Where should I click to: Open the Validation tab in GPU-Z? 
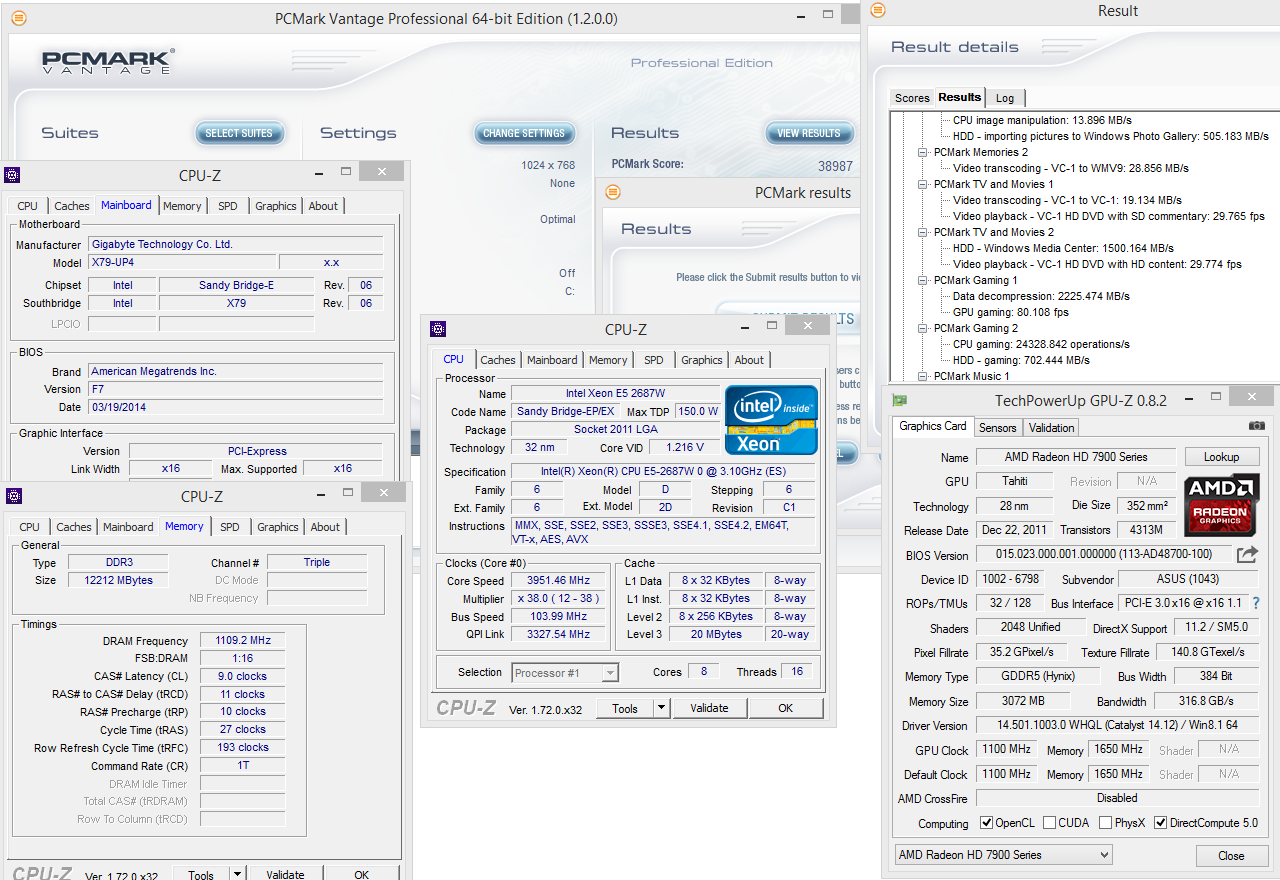coord(1051,428)
